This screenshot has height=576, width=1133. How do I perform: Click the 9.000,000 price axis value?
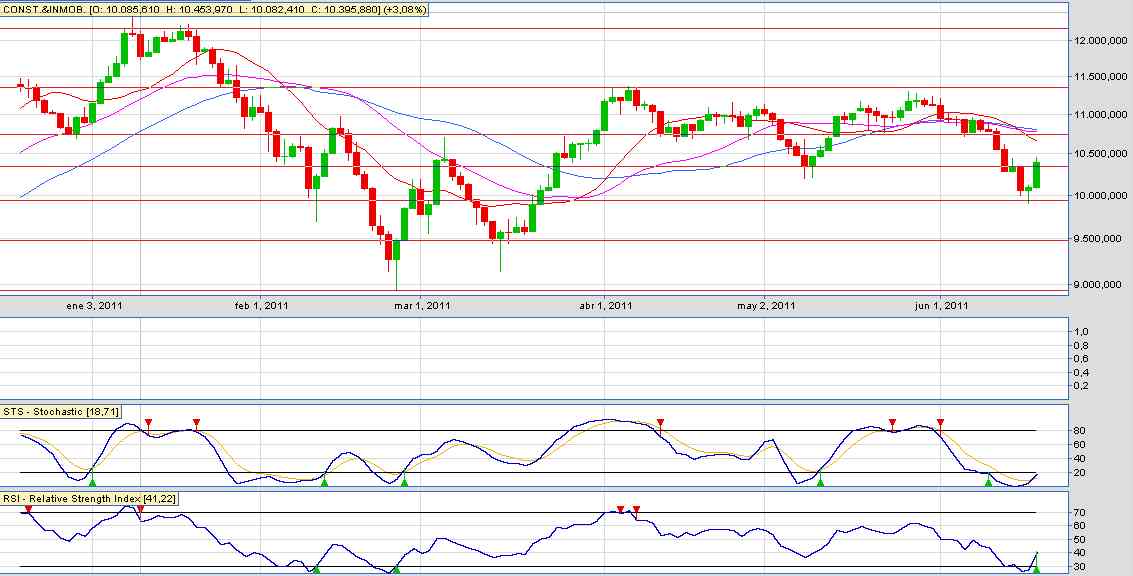(x=1096, y=285)
